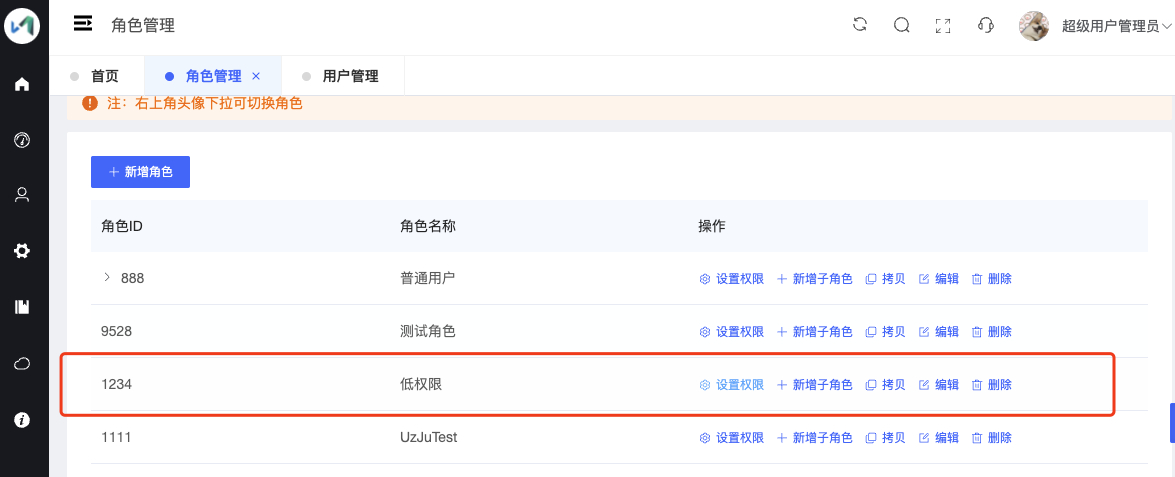
Task: Open the search icon in header
Action: 901,25
